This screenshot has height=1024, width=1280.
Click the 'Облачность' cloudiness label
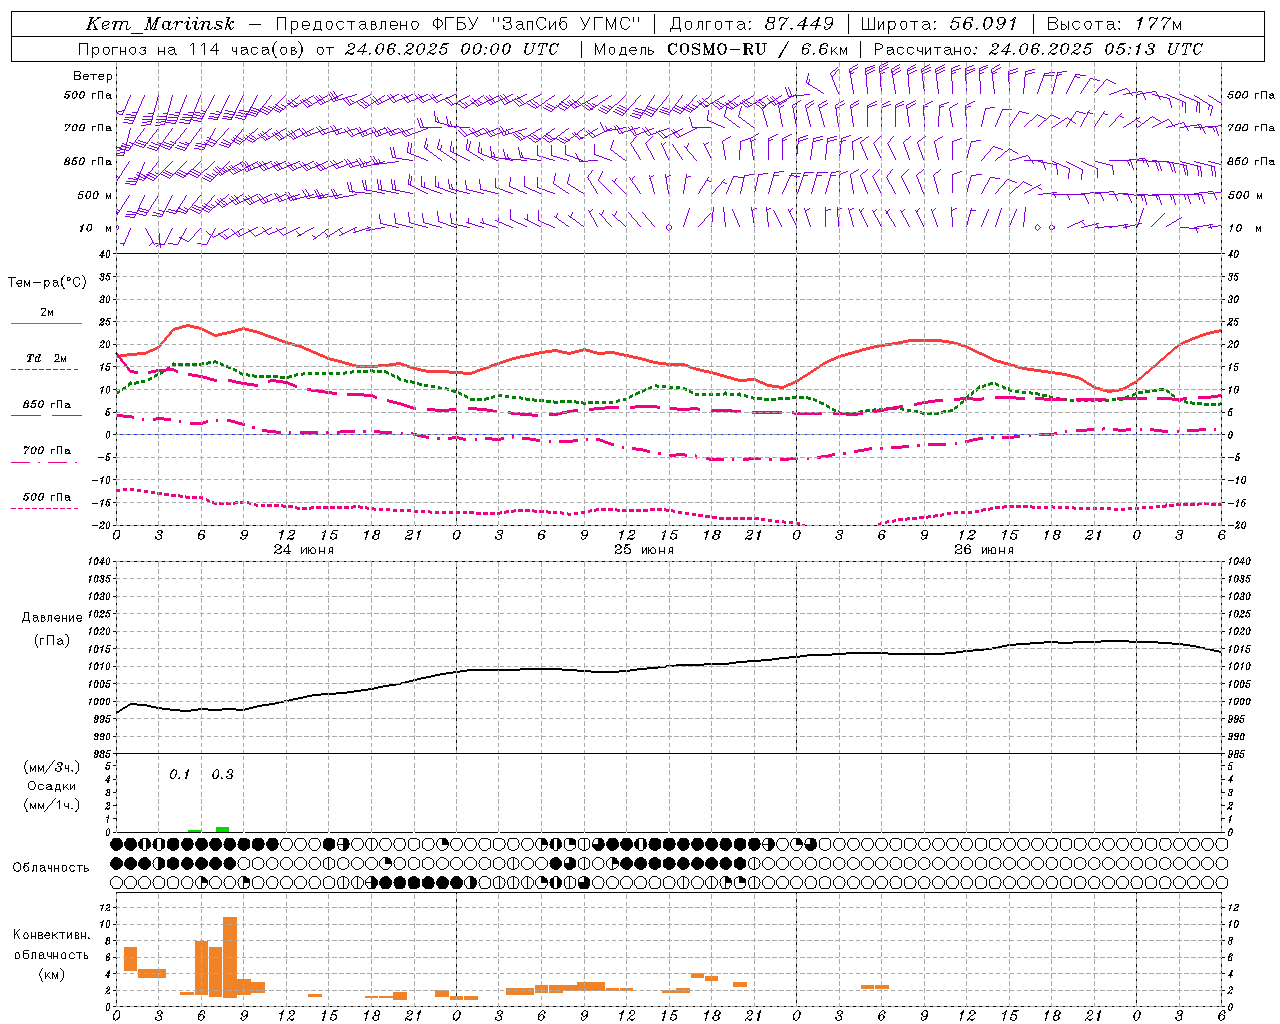point(51,868)
